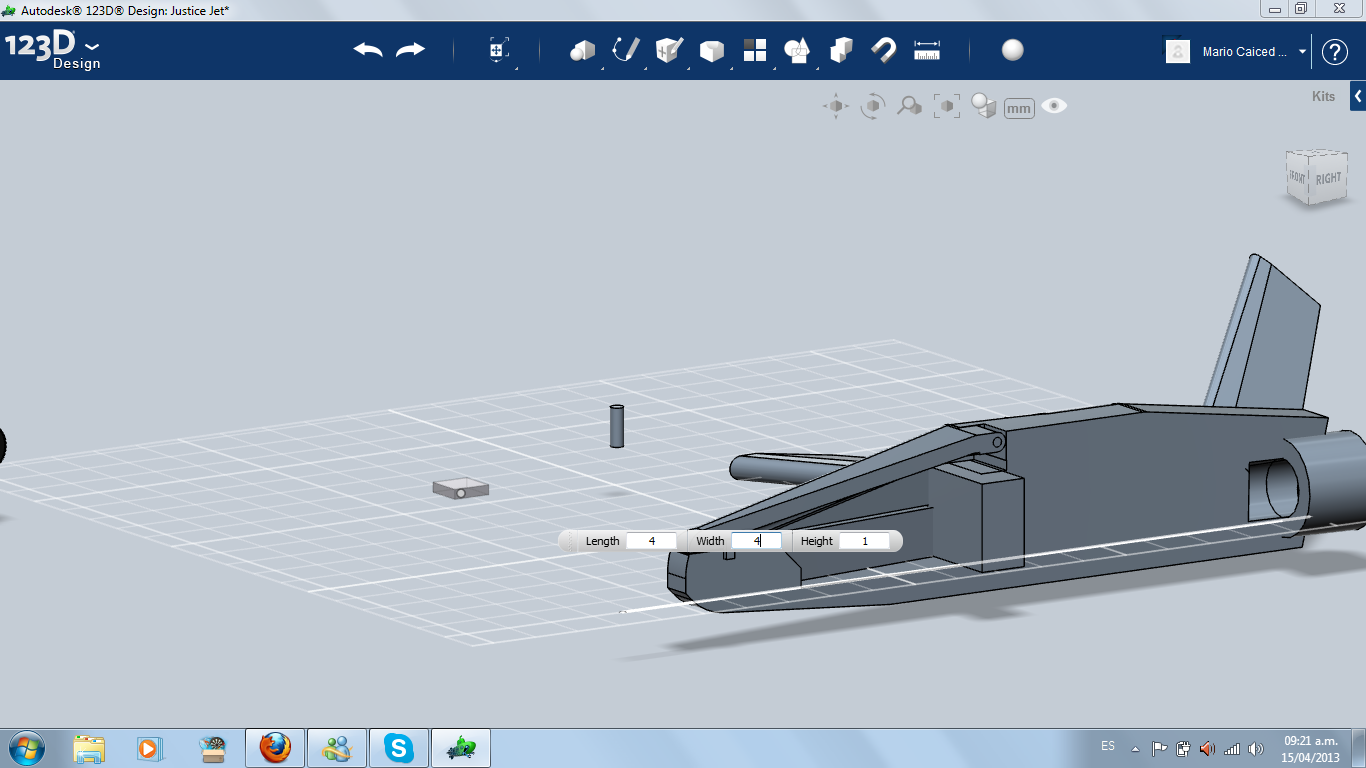
Task: Toggle visibility with the eye icon
Action: click(1054, 106)
